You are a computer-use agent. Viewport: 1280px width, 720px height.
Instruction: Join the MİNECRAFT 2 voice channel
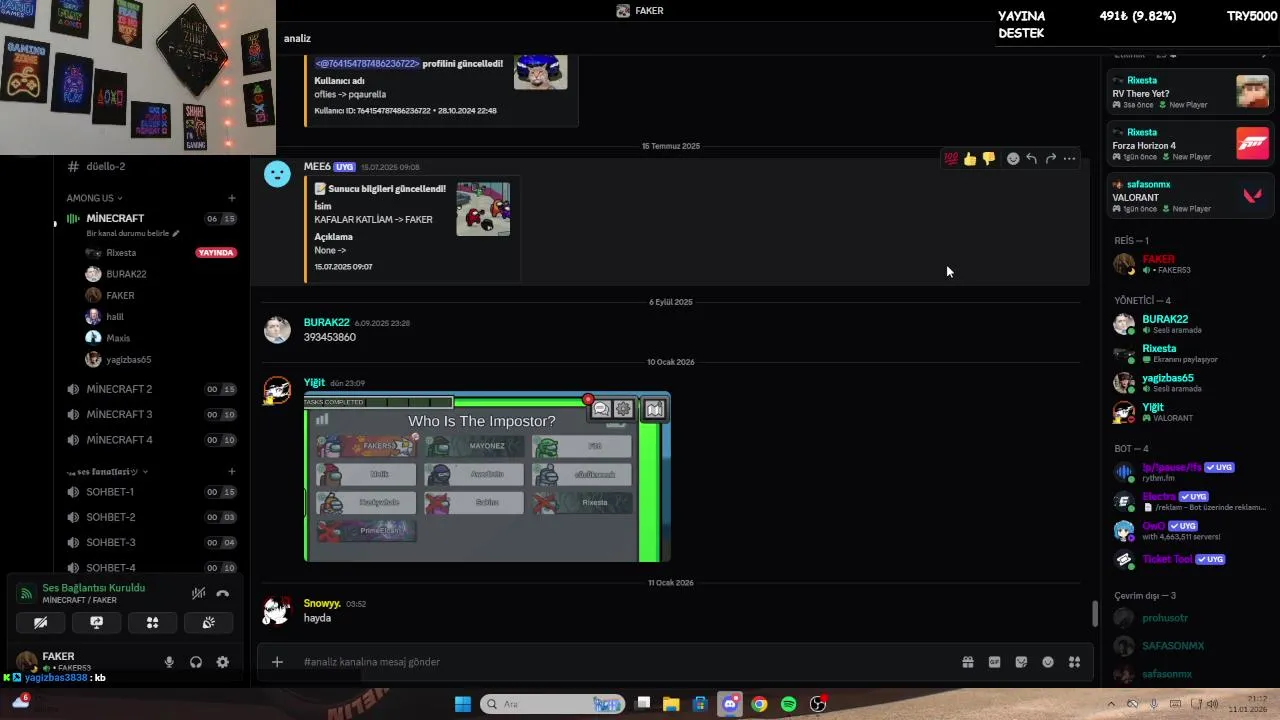coord(150,389)
